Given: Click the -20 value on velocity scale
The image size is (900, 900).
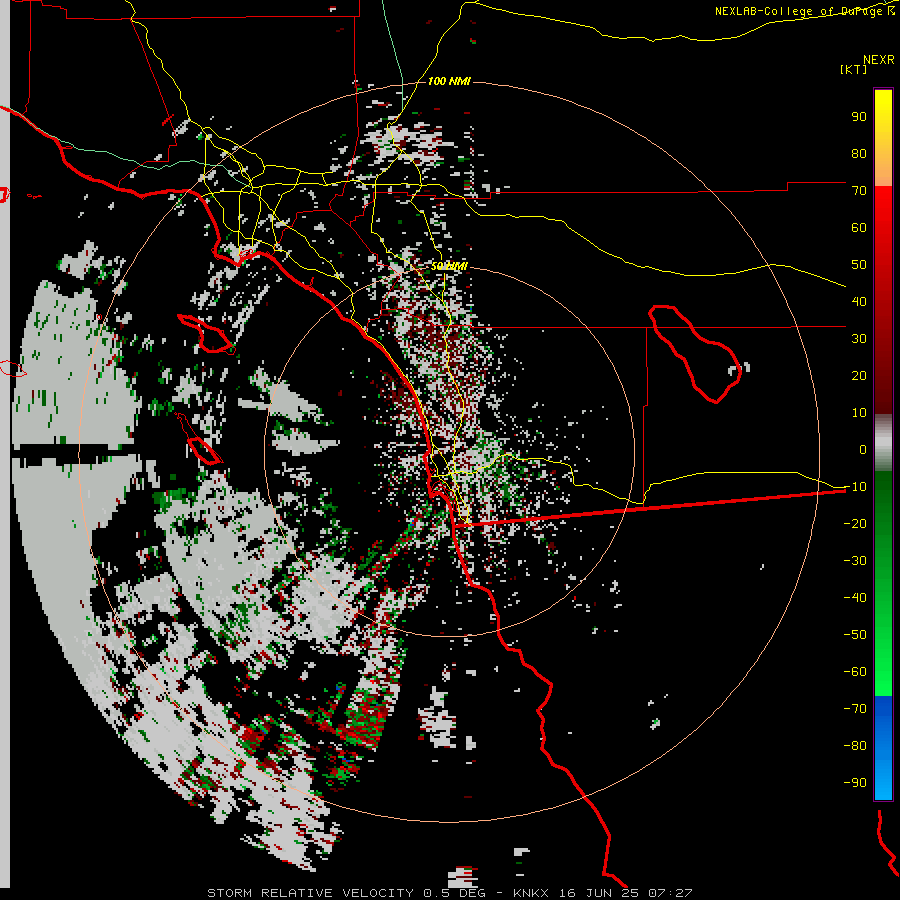Looking at the screenshot, I should [855, 523].
